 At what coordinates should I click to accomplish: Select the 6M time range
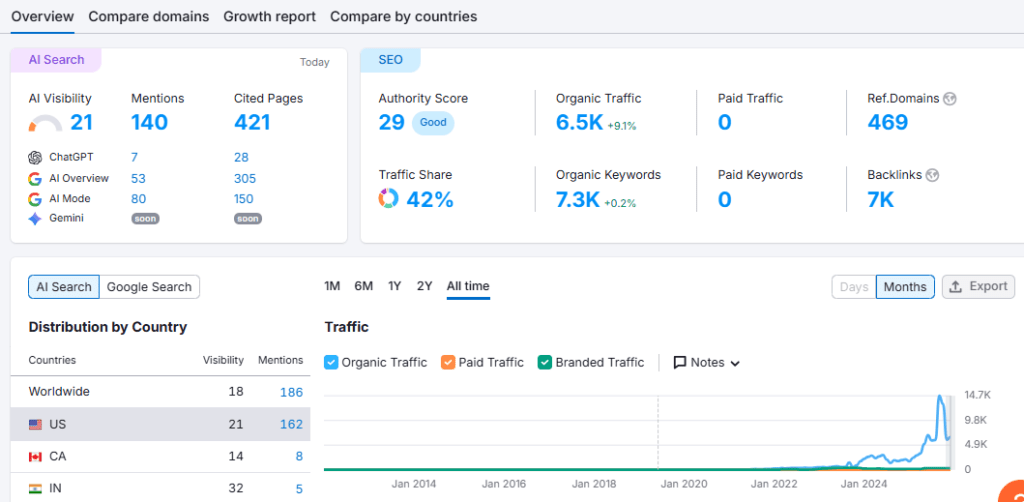pos(364,286)
